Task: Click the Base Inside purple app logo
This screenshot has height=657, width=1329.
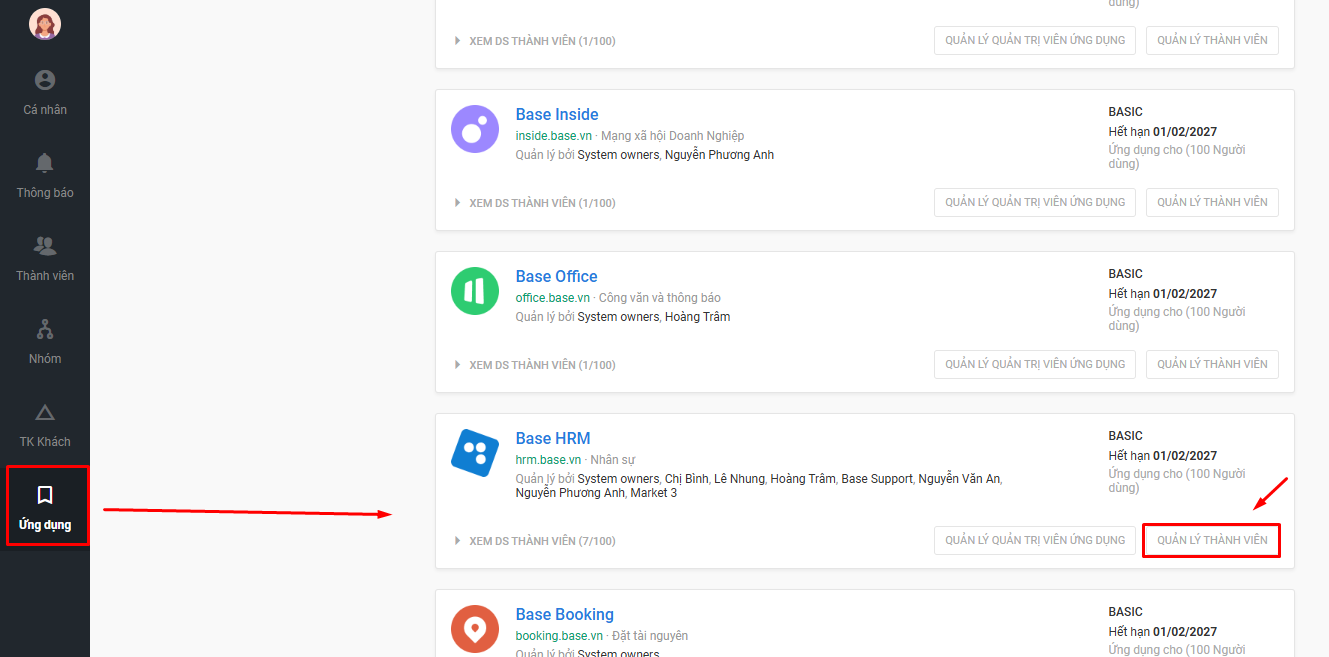Action: (x=475, y=129)
